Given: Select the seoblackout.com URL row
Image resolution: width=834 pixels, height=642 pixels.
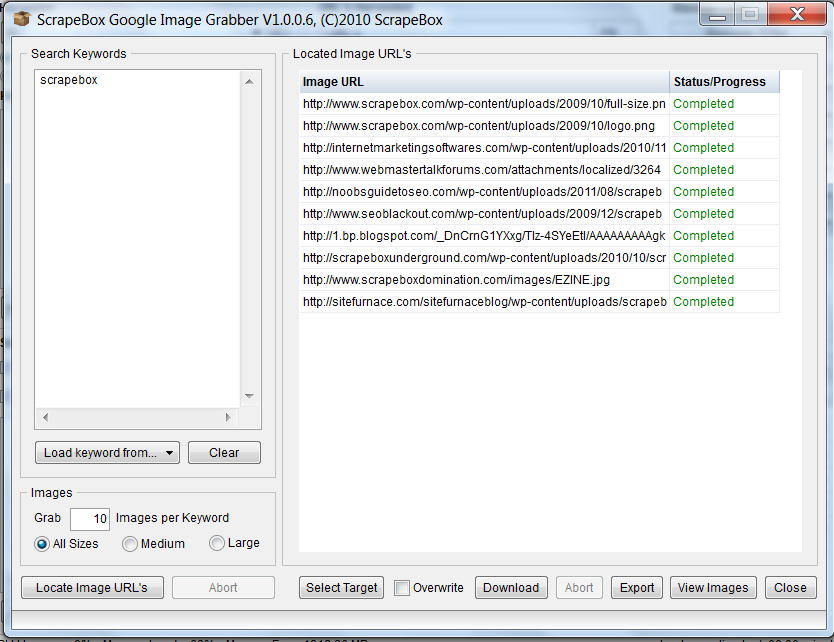Looking at the screenshot, I should pos(539,214).
